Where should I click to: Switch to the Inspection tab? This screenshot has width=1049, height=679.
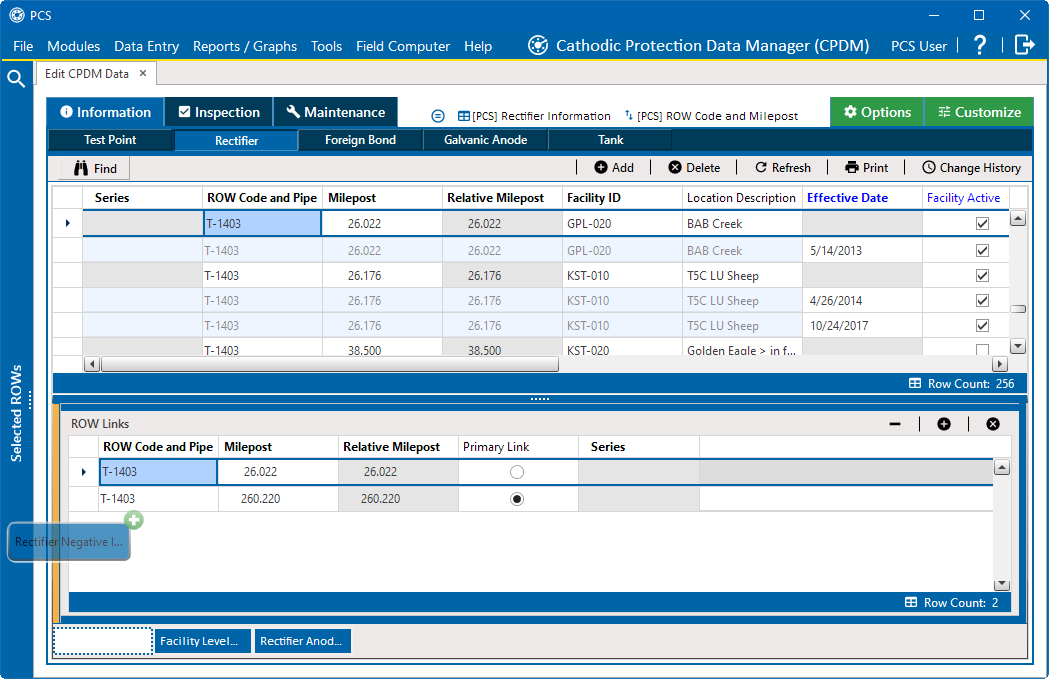[219, 112]
